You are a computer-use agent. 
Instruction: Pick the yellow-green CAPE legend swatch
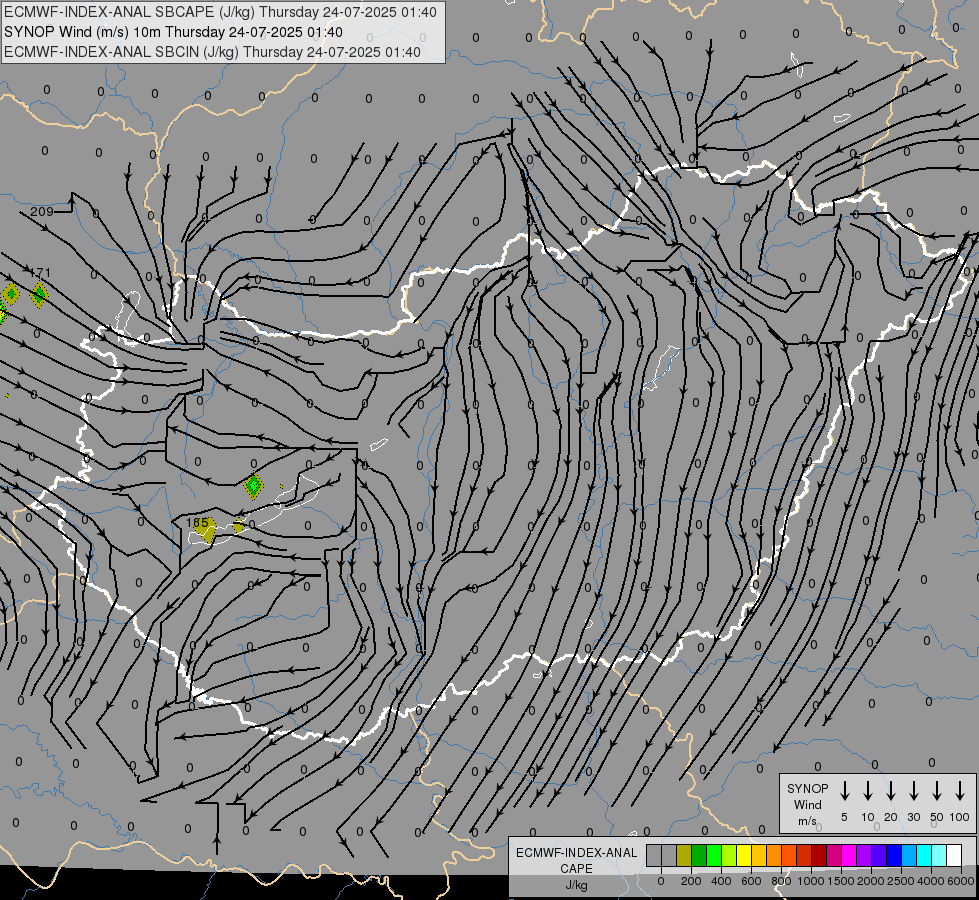click(x=729, y=855)
